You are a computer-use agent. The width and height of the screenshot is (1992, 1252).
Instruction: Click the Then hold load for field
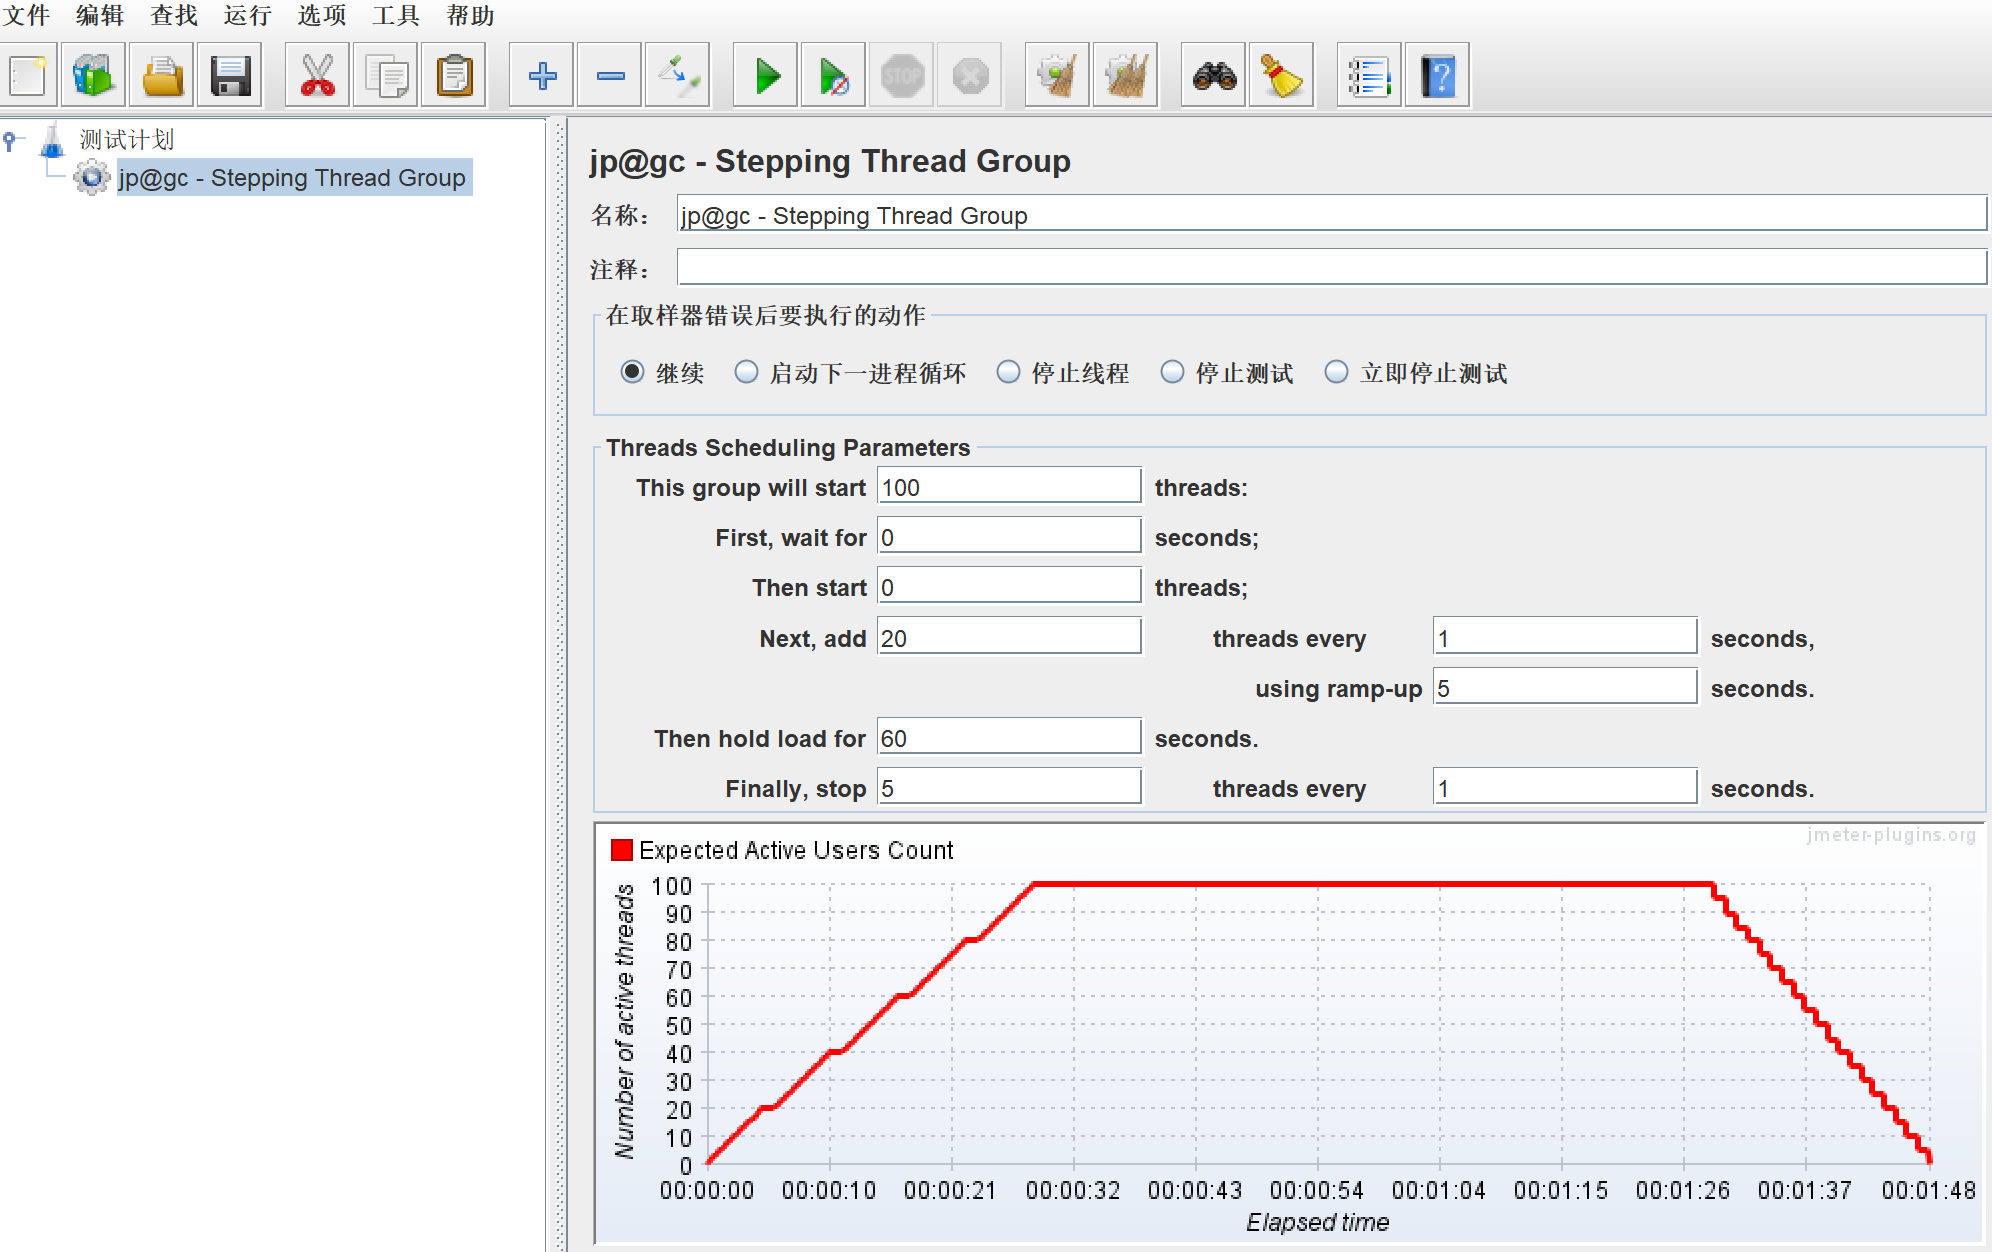pyautogui.click(x=1008, y=738)
